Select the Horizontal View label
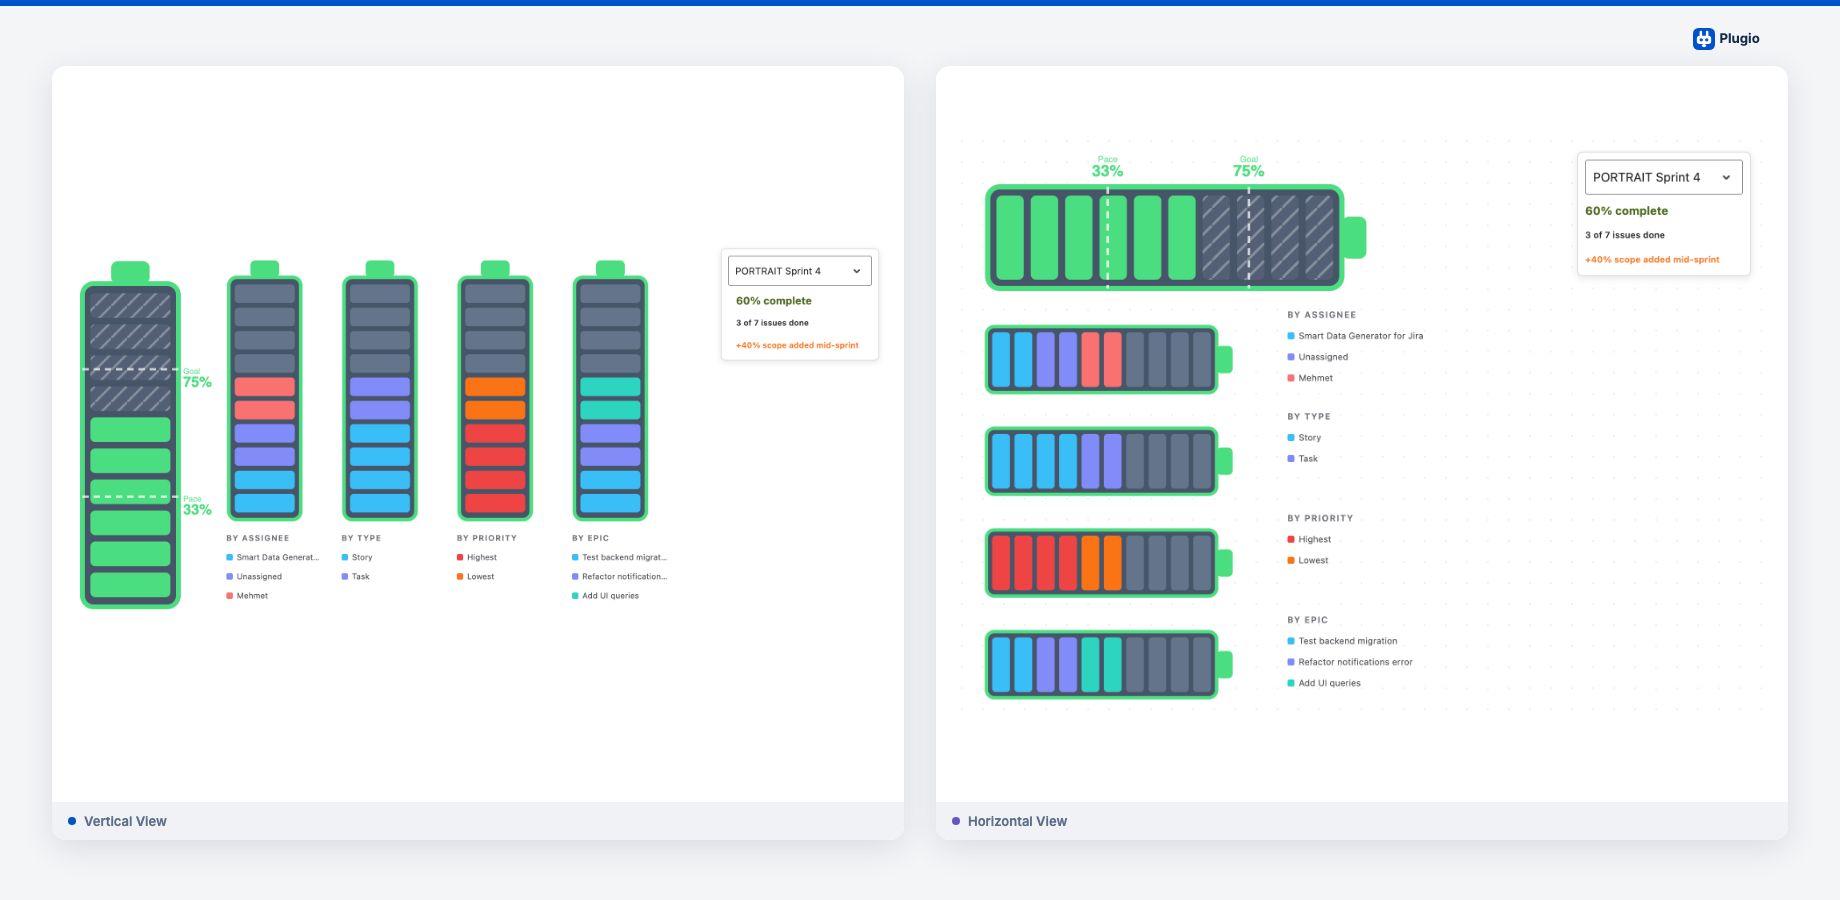 [x=1017, y=821]
